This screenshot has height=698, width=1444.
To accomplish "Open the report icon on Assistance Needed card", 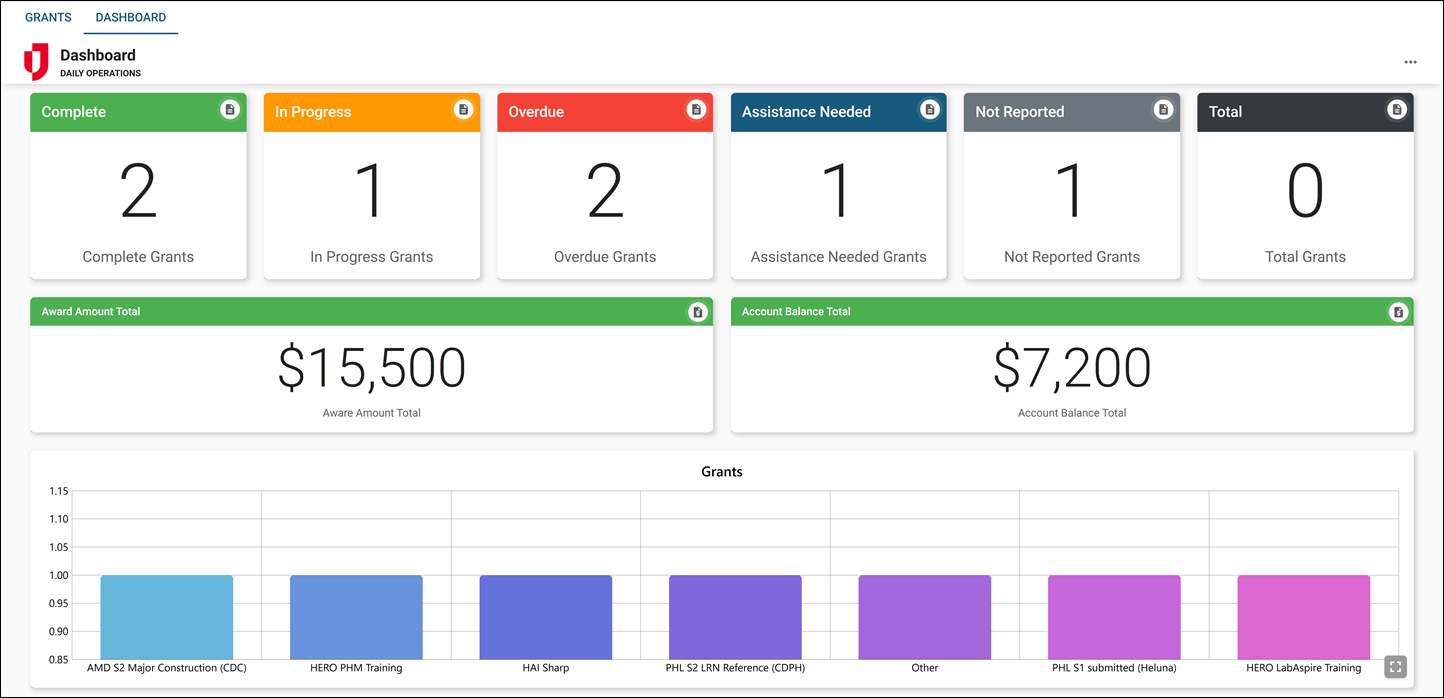I will tap(930, 111).
